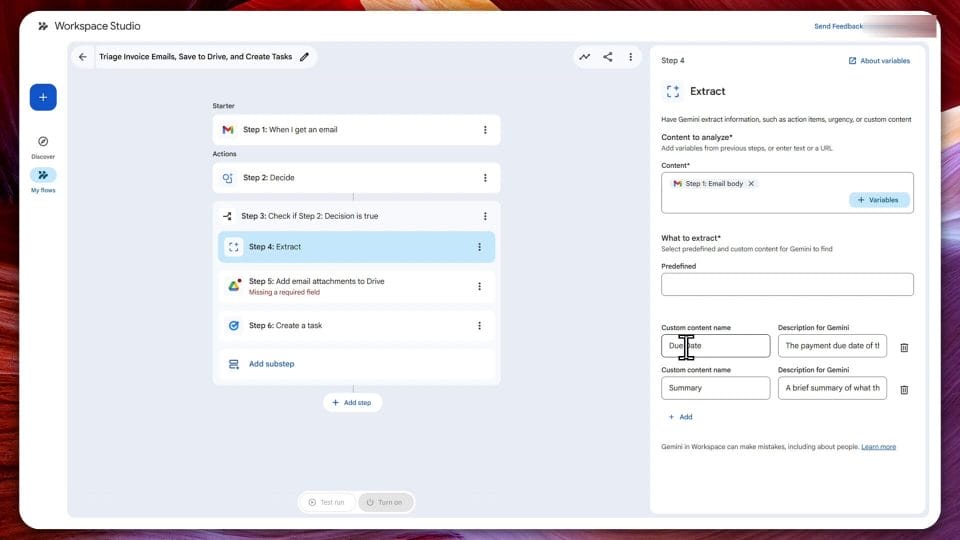Click the brief summary description field
The height and width of the screenshot is (540, 960).
point(832,388)
